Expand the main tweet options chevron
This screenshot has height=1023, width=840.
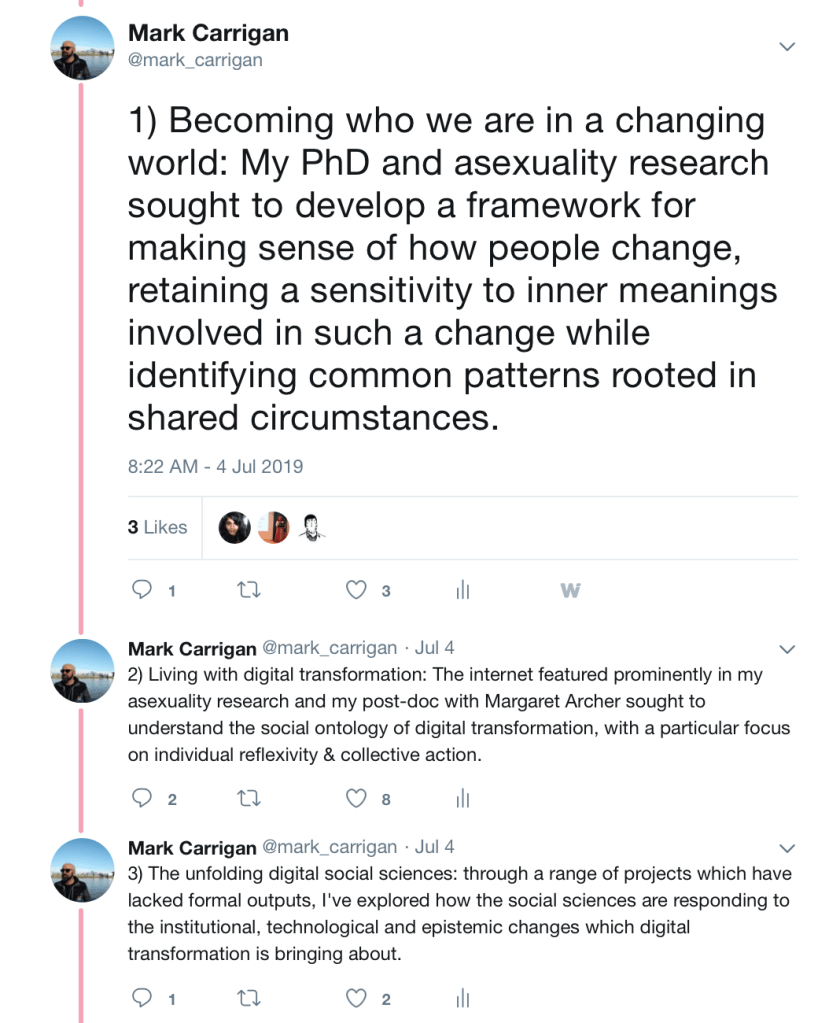[x=787, y=47]
